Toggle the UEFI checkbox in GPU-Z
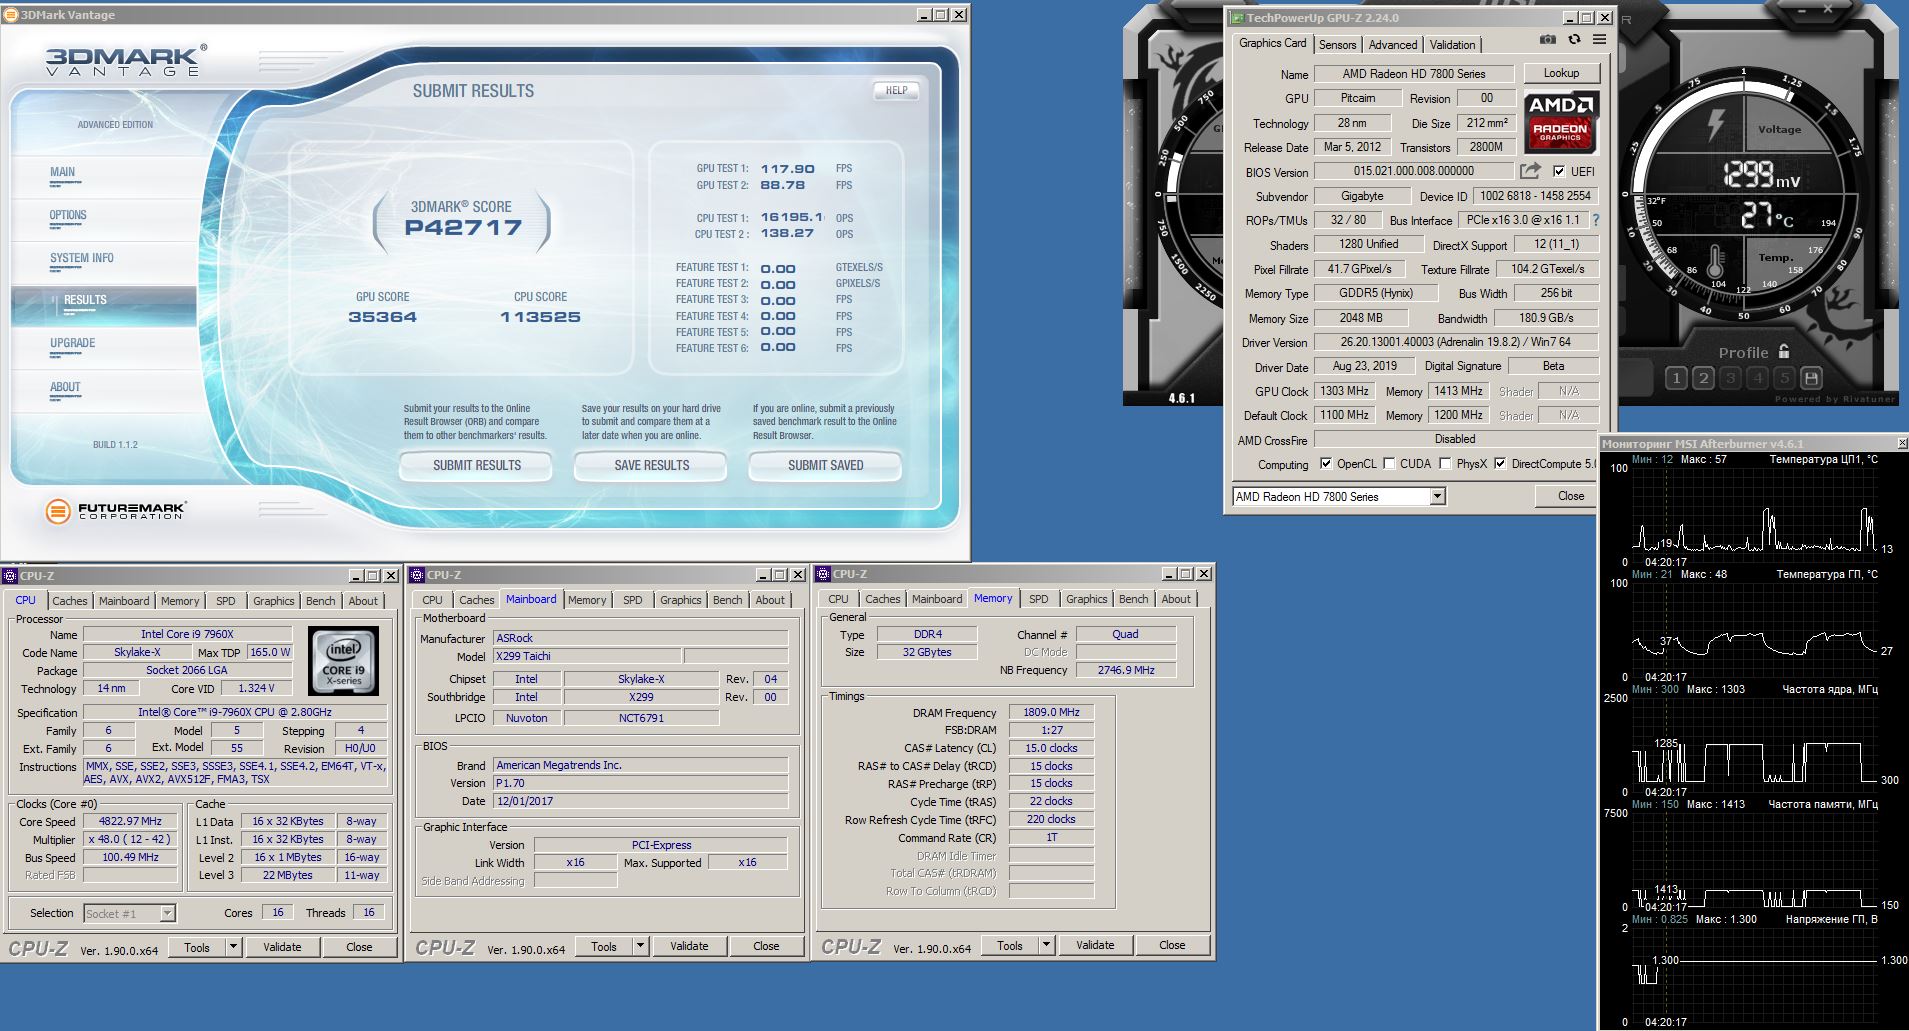Image resolution: width=1909 pixels, height=1031 pixels. point(1558,171)
